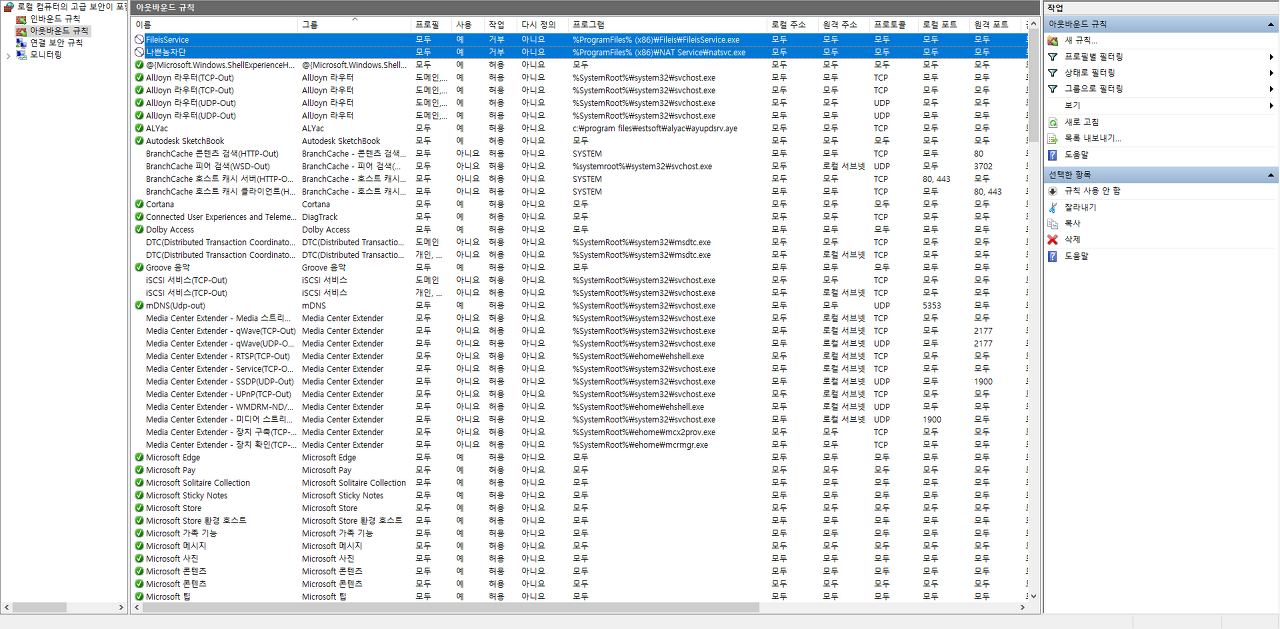Click the 새로 고침 refresh icon
This screenshot has height=629, width=1280.
click(1052, 122)
